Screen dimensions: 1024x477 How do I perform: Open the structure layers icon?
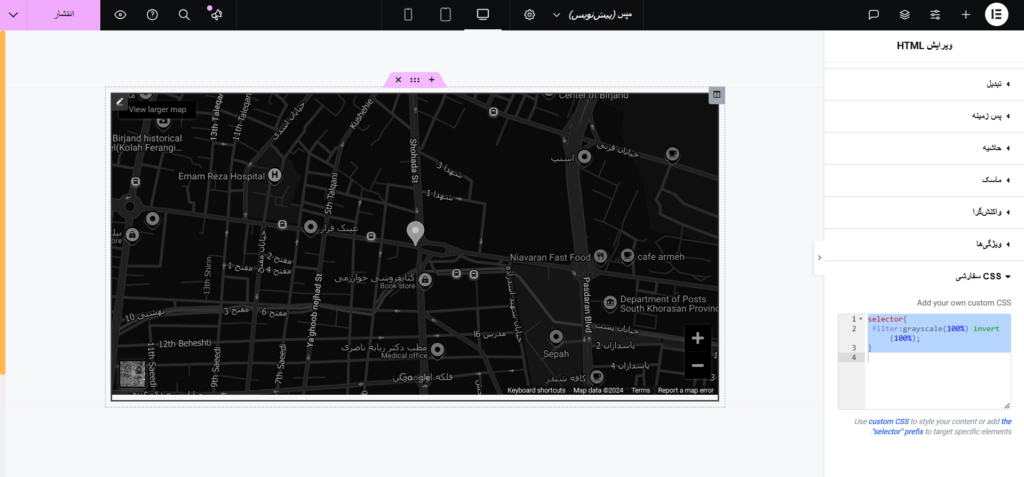tap(904, 15)
